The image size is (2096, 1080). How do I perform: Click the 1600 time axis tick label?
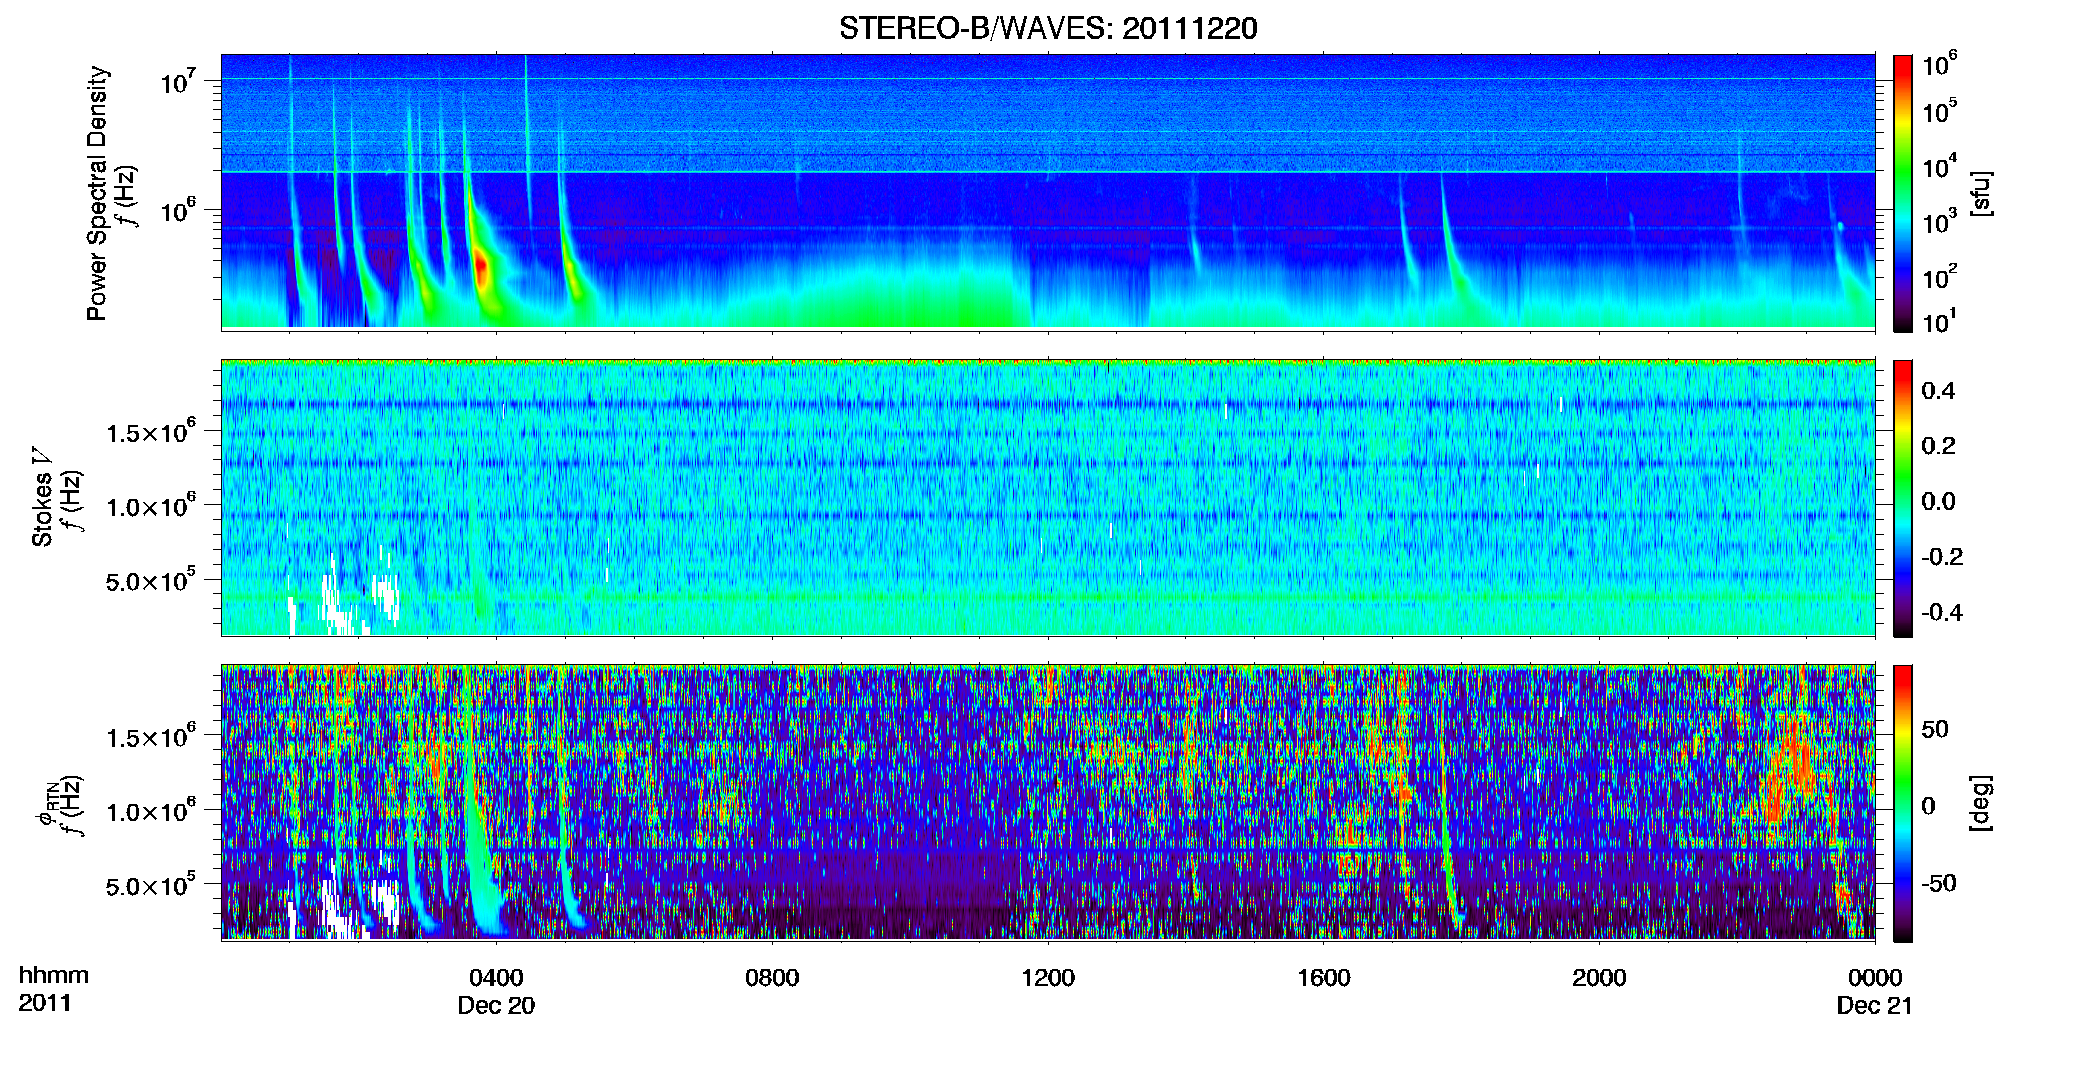[1324, 977]
